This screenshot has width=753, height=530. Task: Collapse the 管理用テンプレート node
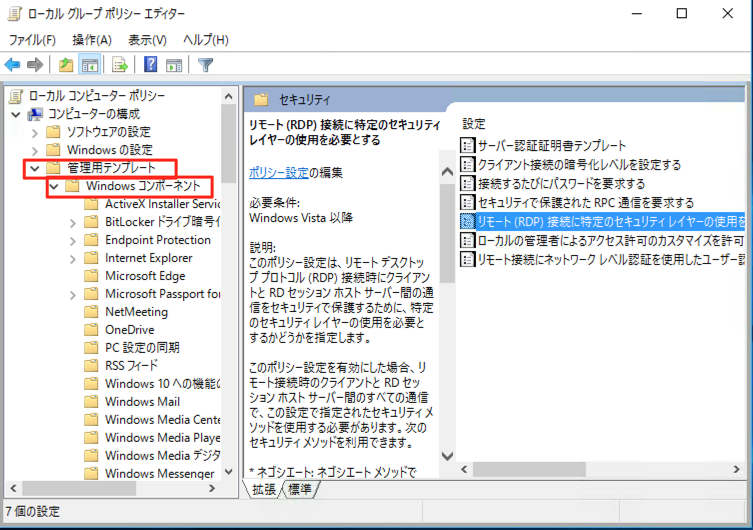(35, 169)
